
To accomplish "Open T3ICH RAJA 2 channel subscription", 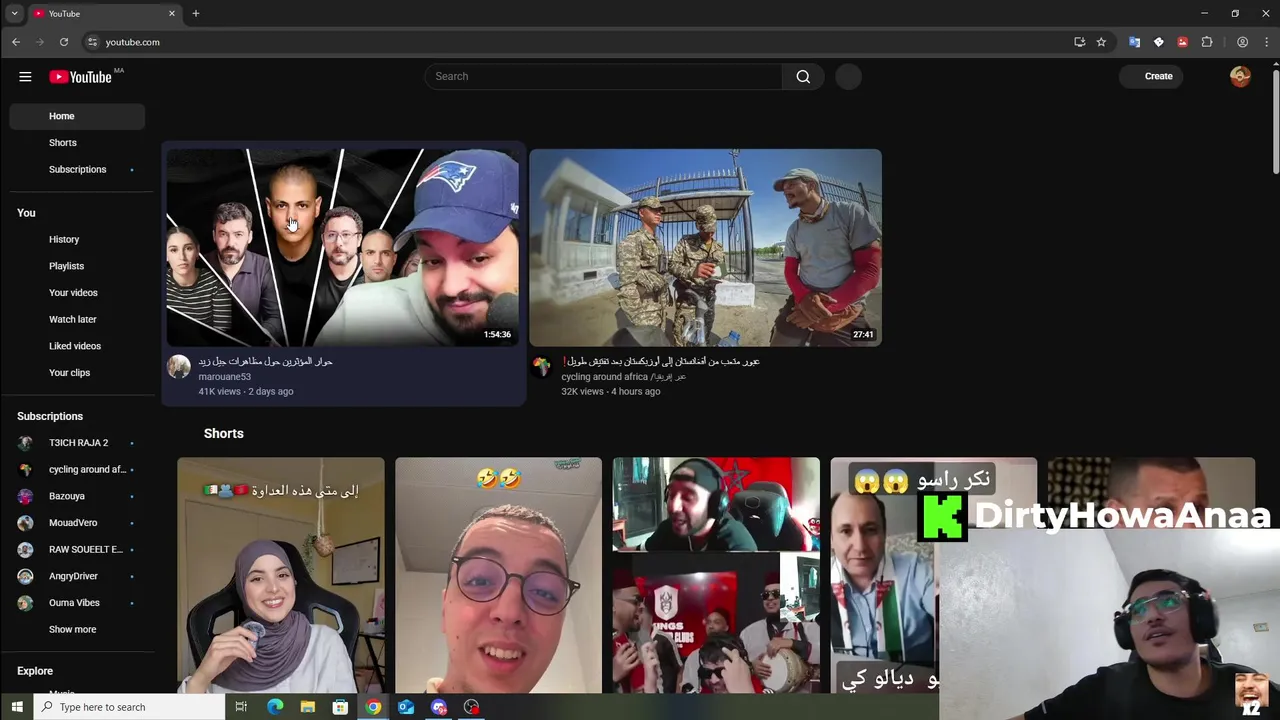I will 77,443.
